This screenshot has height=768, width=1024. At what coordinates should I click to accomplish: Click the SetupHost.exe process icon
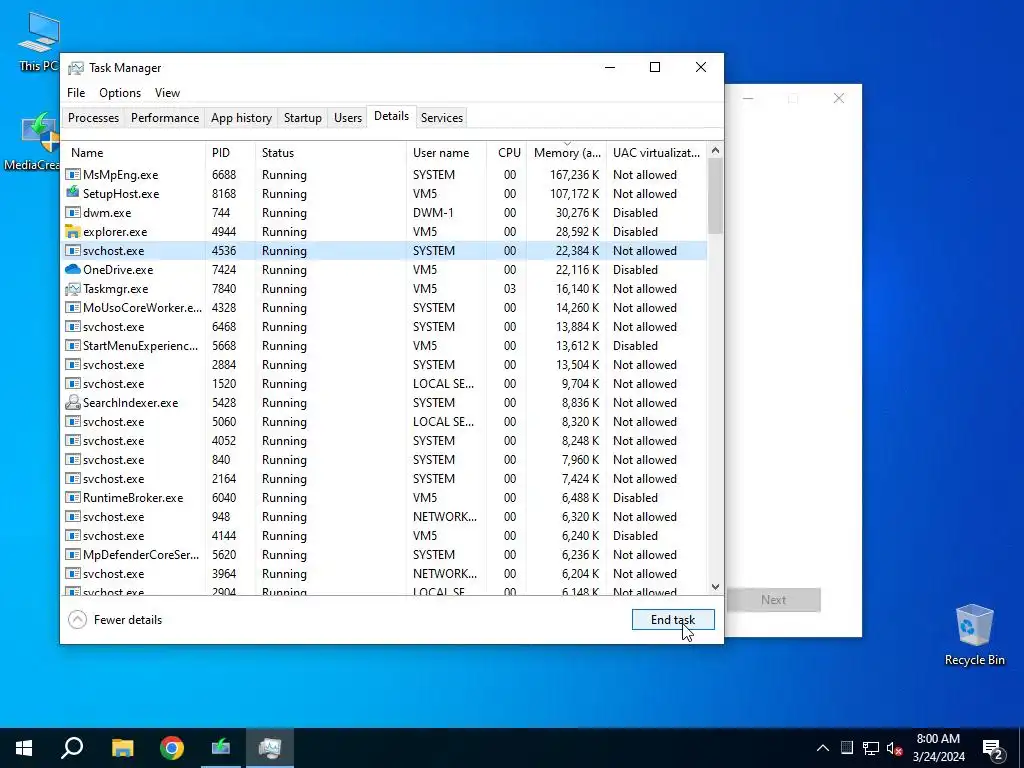[x=72, y=193]
